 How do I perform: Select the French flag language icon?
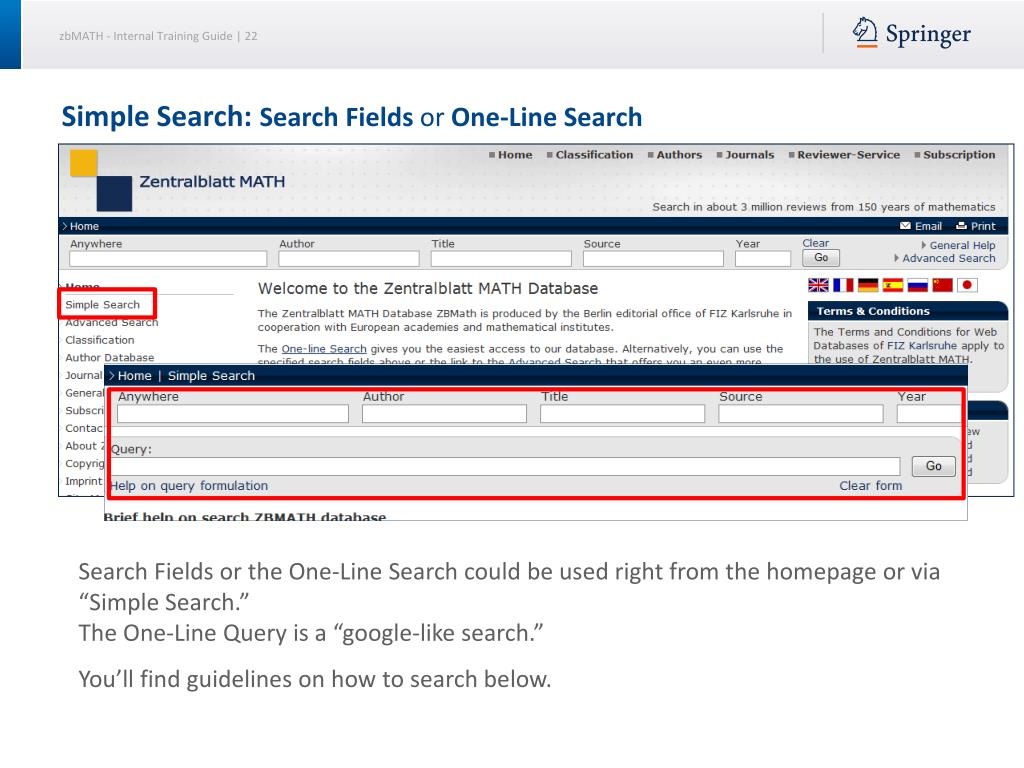[x=843, y=285]
